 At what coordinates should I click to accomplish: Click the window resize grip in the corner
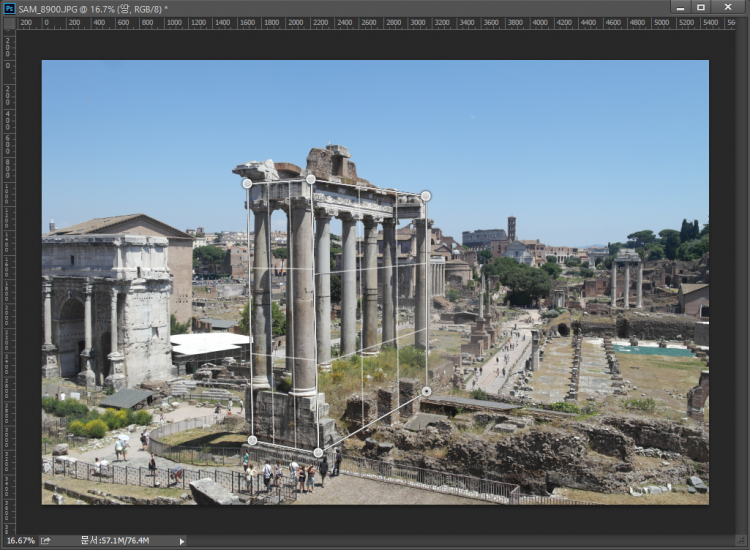pos(742,542)
